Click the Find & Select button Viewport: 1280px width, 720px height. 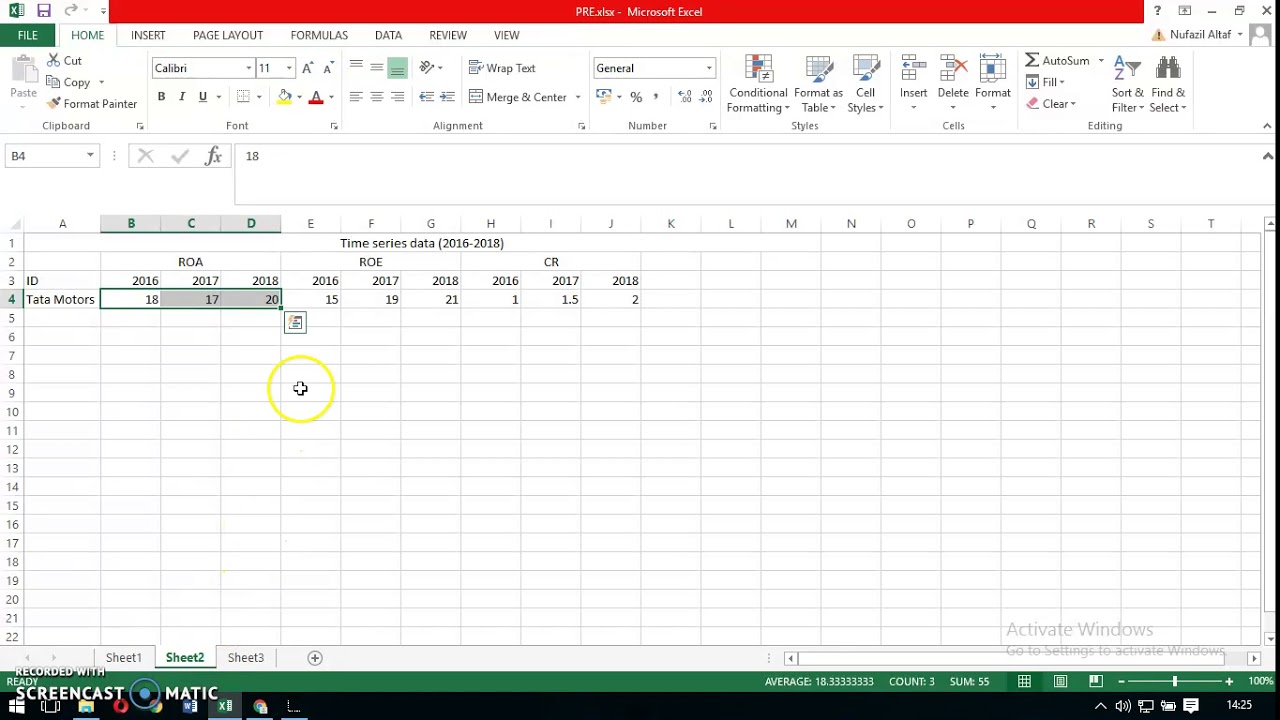(1167, 85)
